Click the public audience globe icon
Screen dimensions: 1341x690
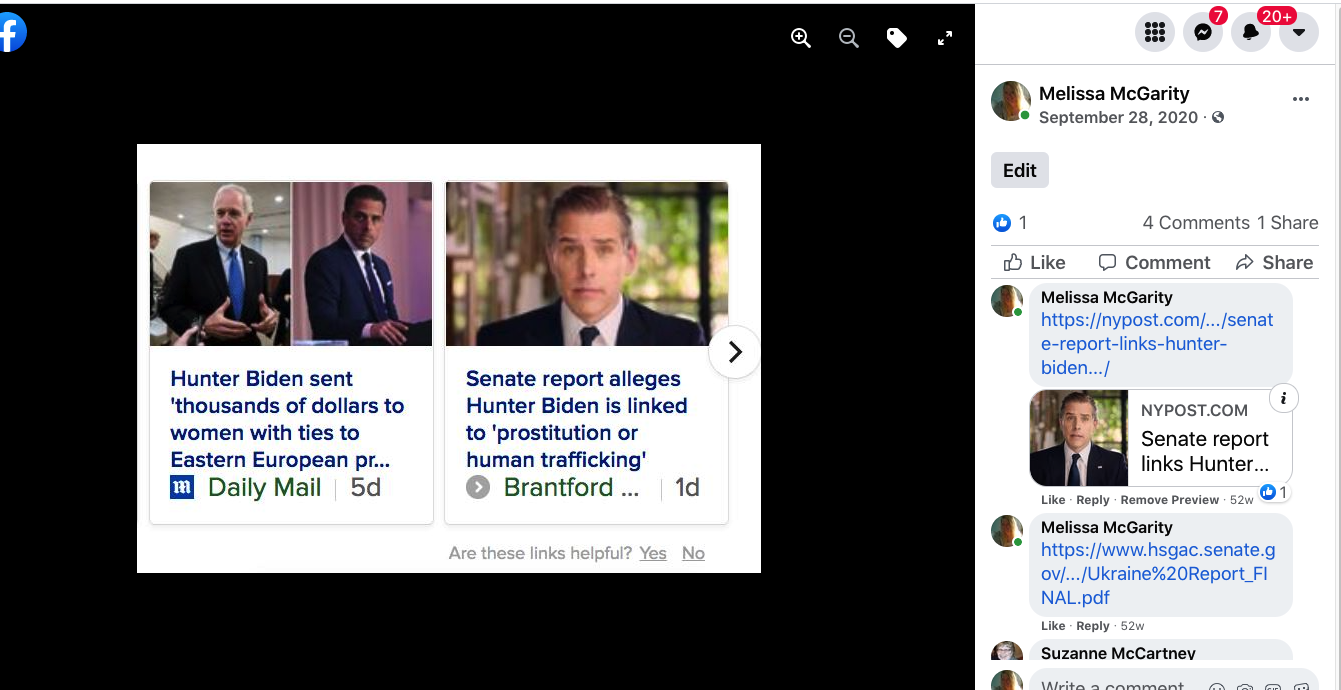point(1218,117)
